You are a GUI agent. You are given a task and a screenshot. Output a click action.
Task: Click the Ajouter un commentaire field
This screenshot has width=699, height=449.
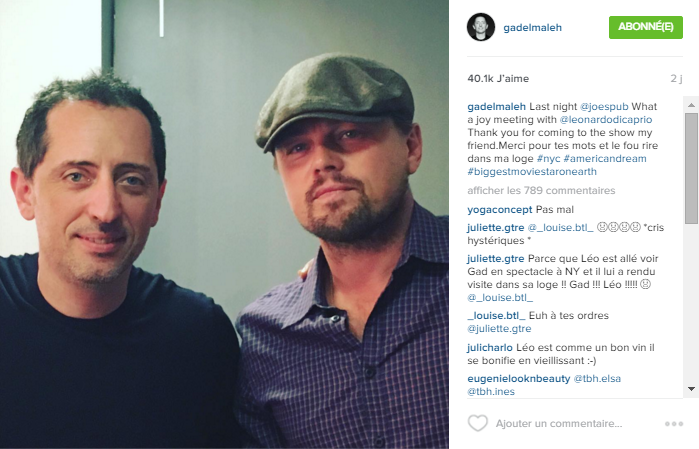[559, 424]
